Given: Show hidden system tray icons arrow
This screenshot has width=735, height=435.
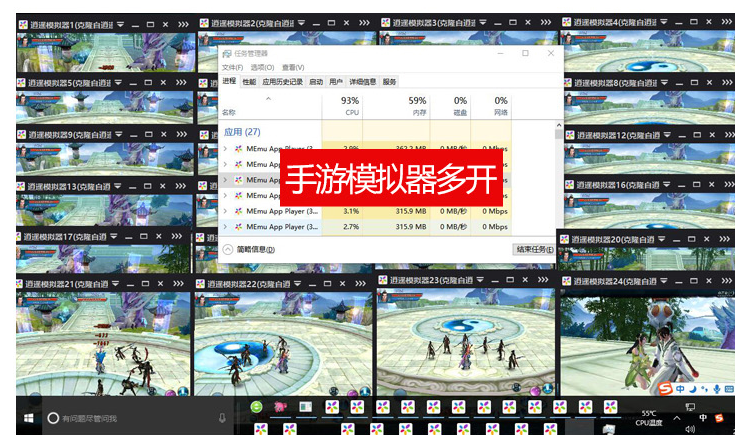Looking at the screenshot, I should coord(676,418).
